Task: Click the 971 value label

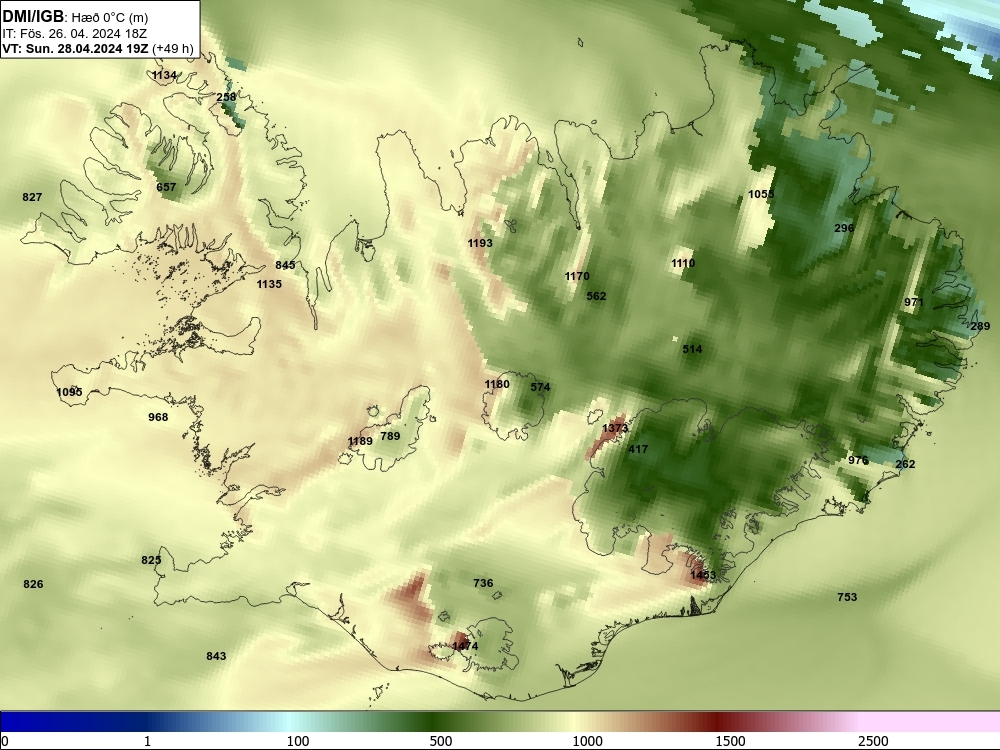Action: [913, 302]
